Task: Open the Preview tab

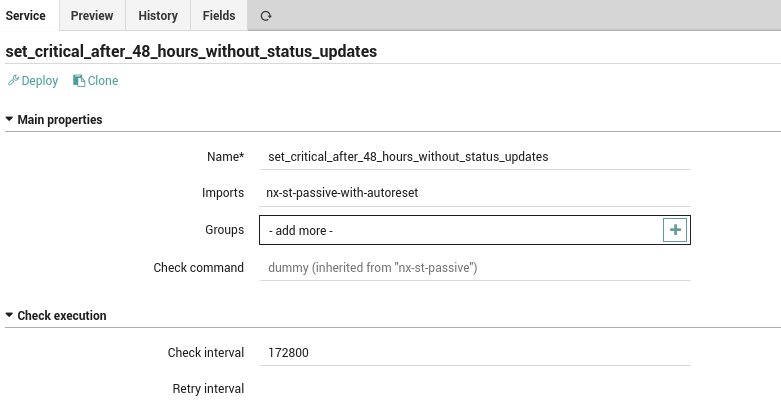Action: tap(92, 15)
